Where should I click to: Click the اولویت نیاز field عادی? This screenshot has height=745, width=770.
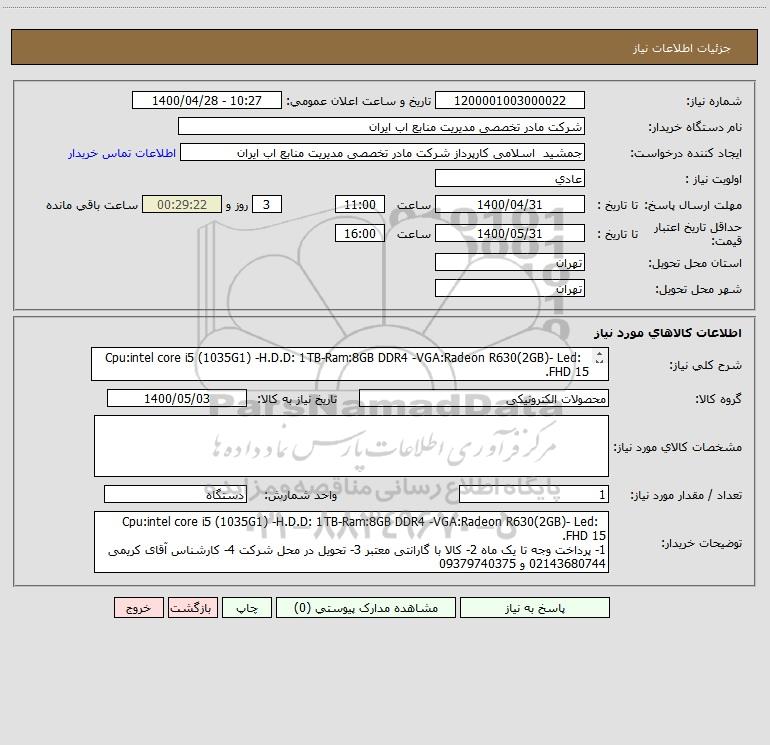point(510,178)
